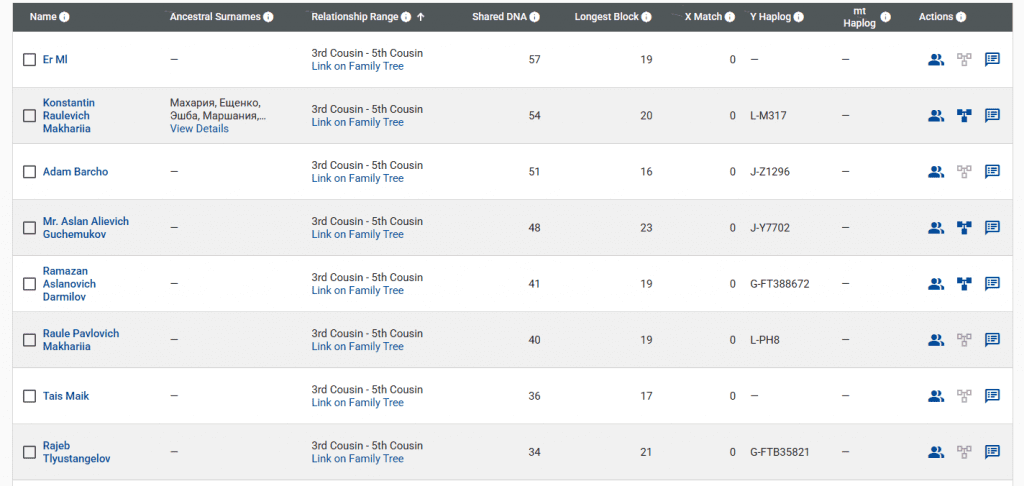
Task: Click Link on Family Tree for Tais Maik
Action: tap(357, 403)
